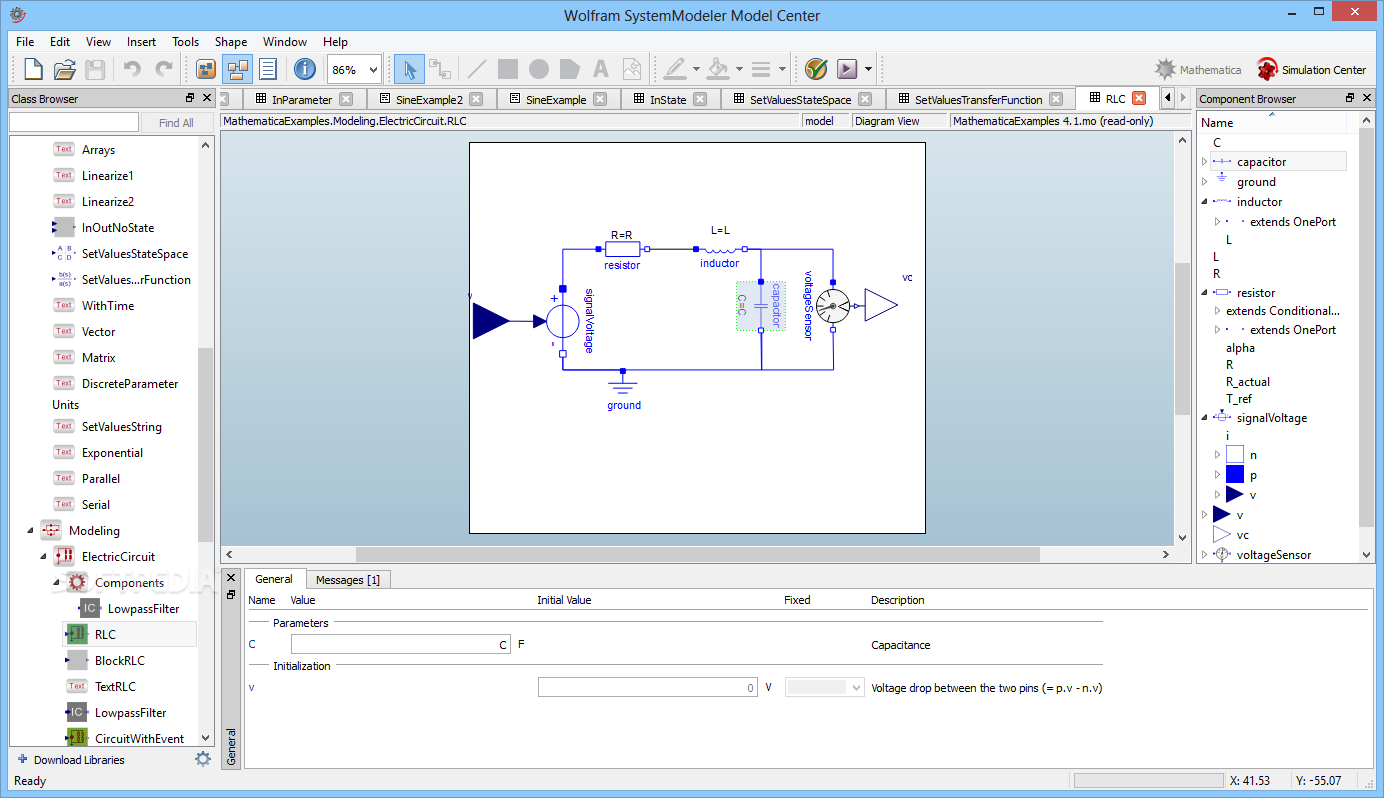This screenshot has width=1384, height=798.
Task: Select BlockRLC in Class Browser
Action: coord(119,661)
